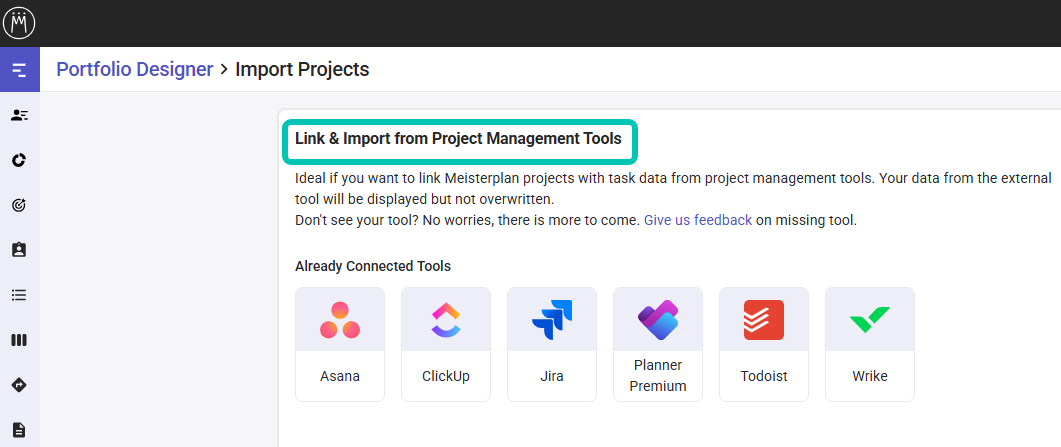This screenshot has height=447, width=1061.
Task: Select the ClickUp tool label
Action: coord(446,377)
